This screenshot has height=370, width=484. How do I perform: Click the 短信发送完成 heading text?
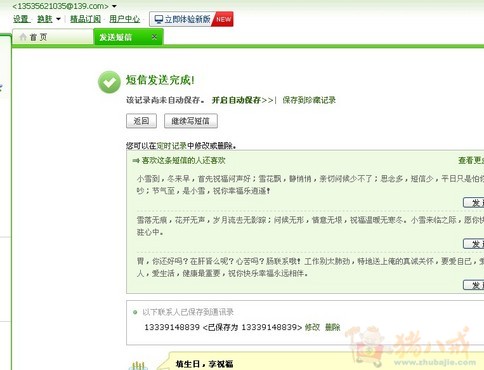[160, 80]
